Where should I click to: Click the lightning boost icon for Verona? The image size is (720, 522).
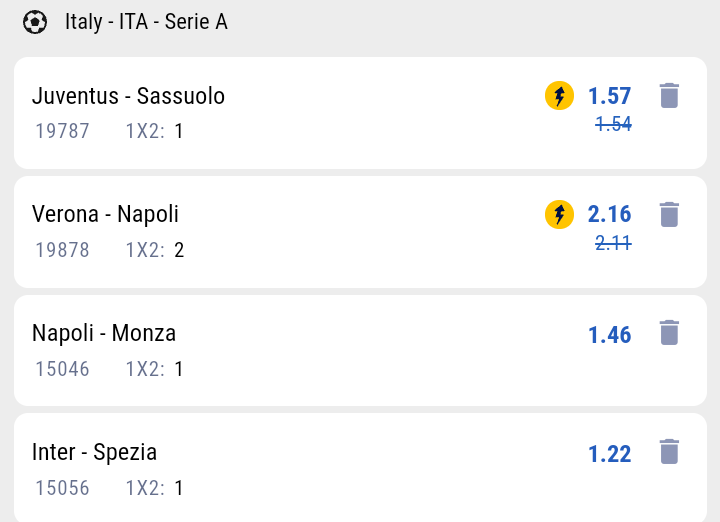pyautogui.click(x=559, y=214)
